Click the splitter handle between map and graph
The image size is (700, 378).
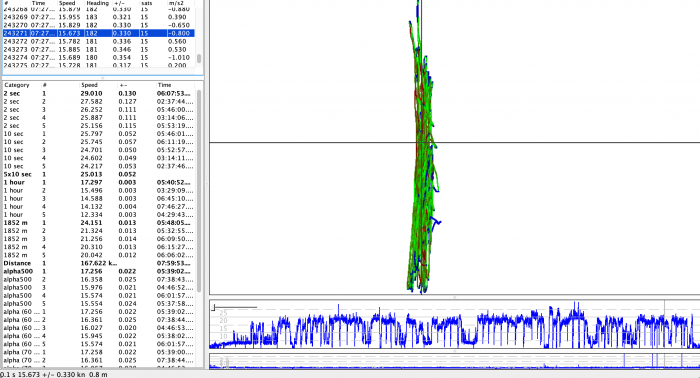pos(454,297)
